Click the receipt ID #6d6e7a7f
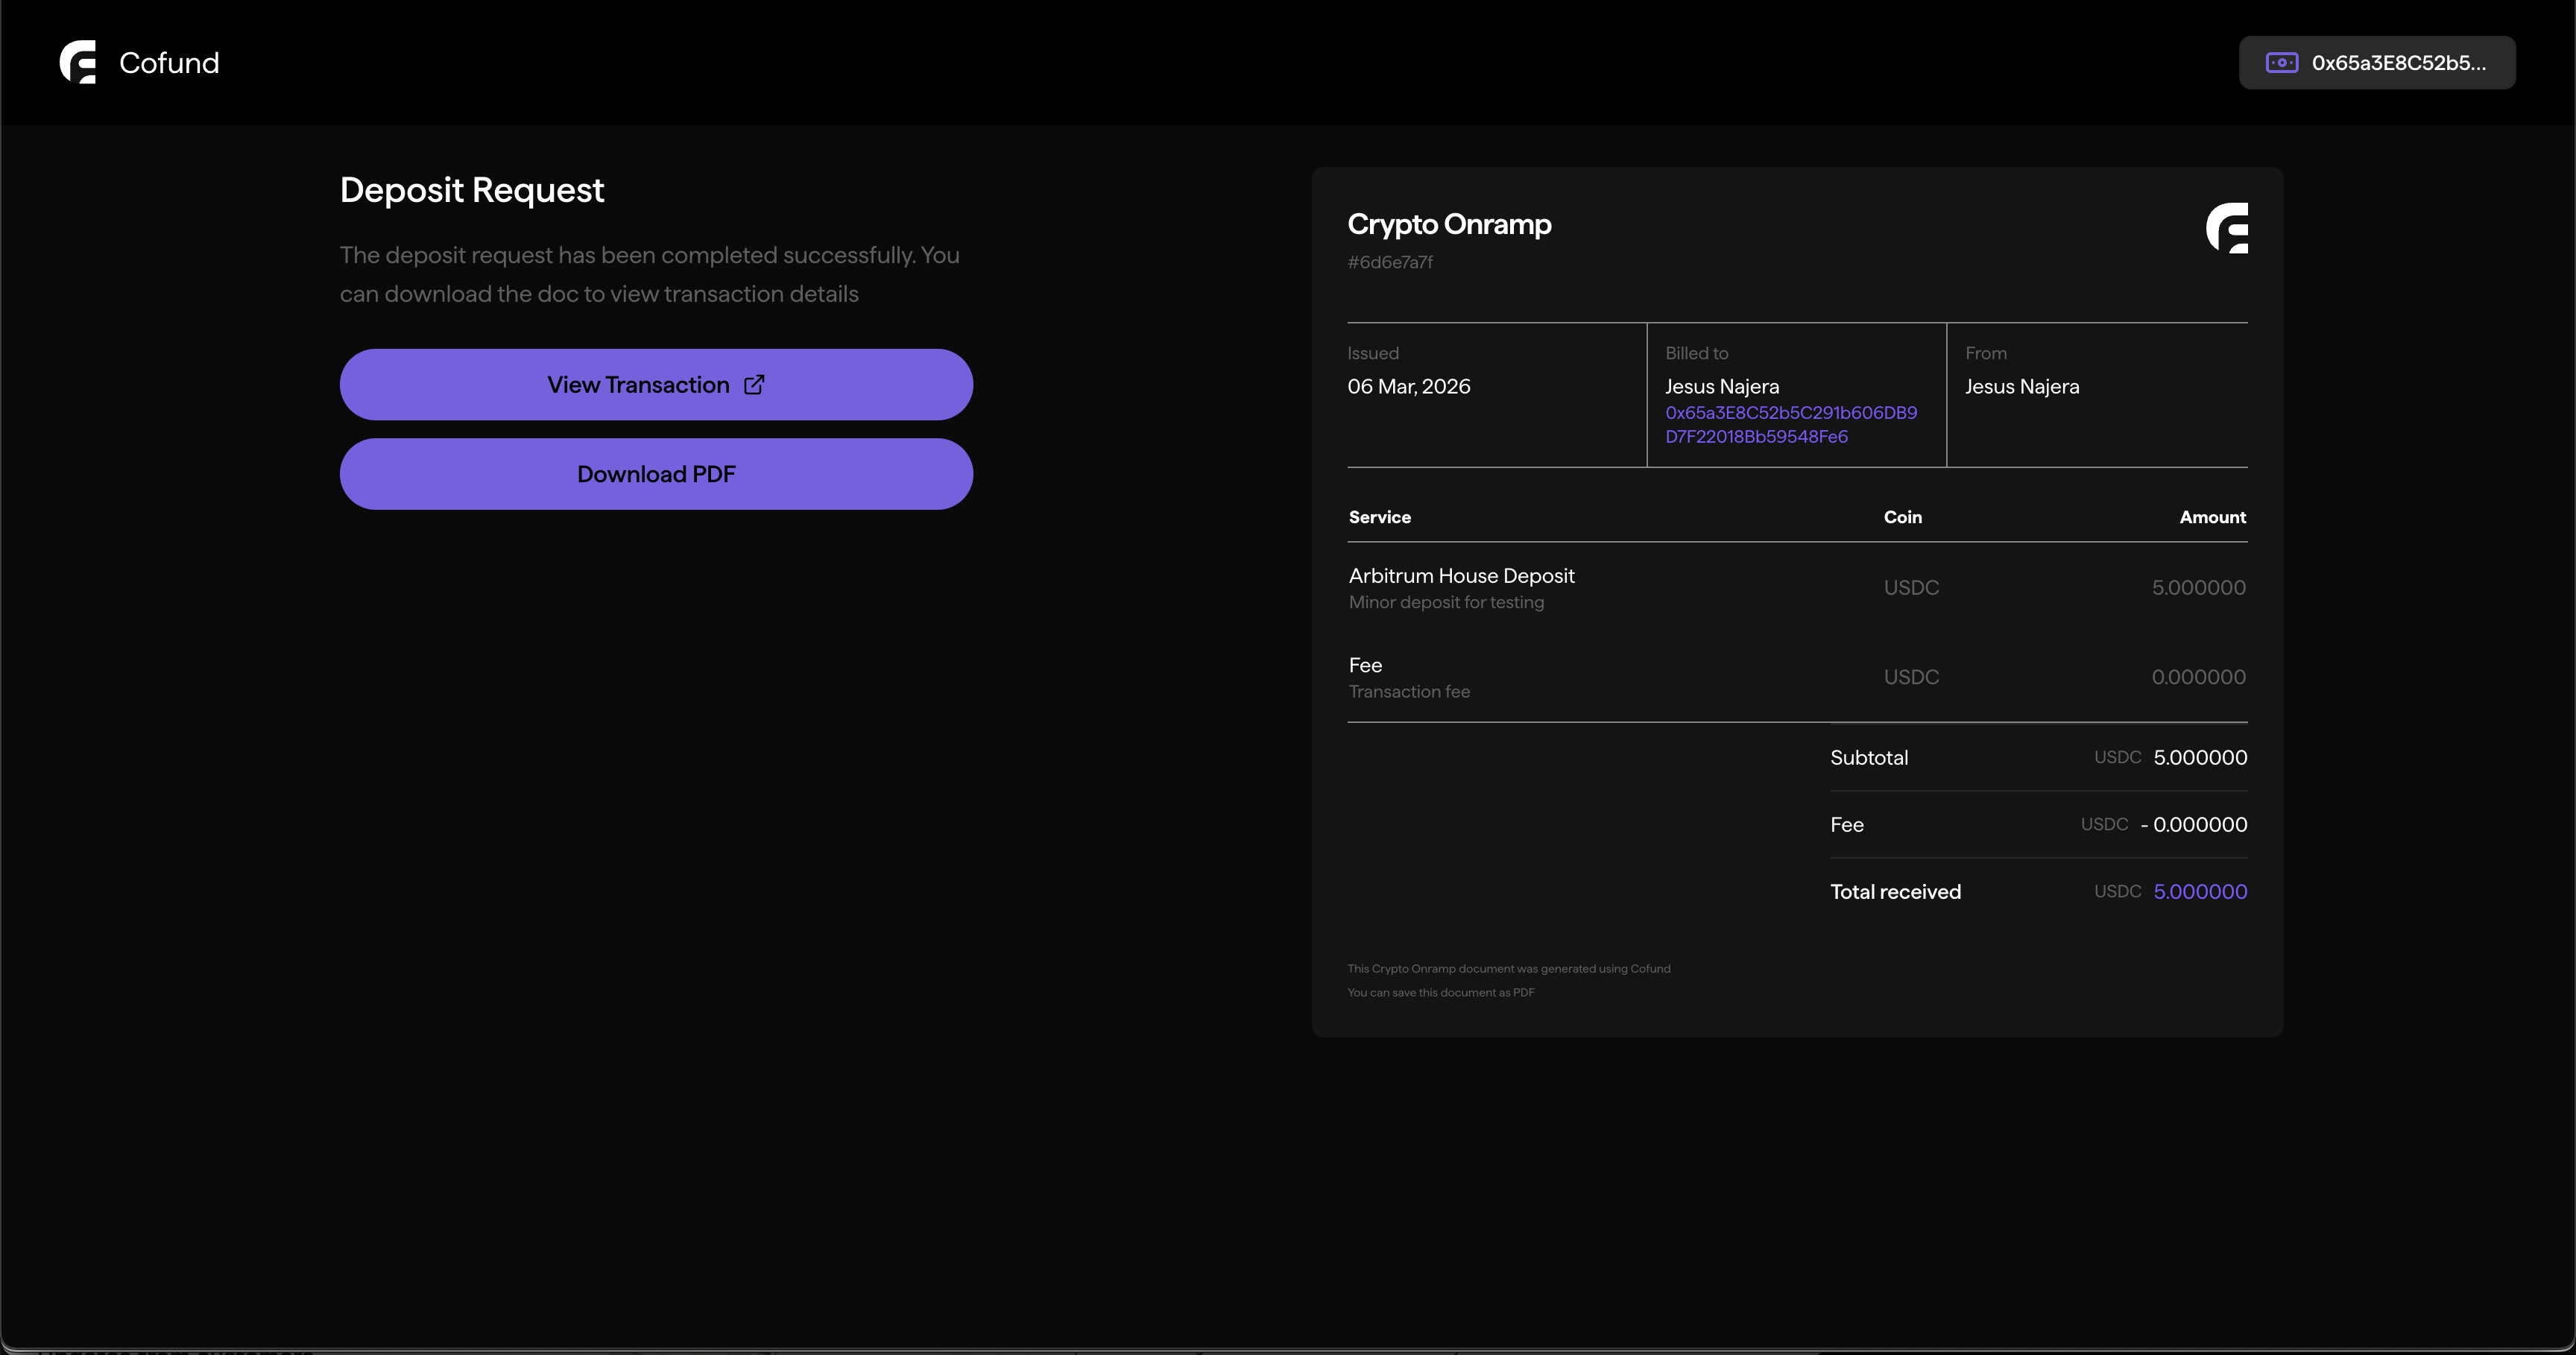 tap(1390, 262)
